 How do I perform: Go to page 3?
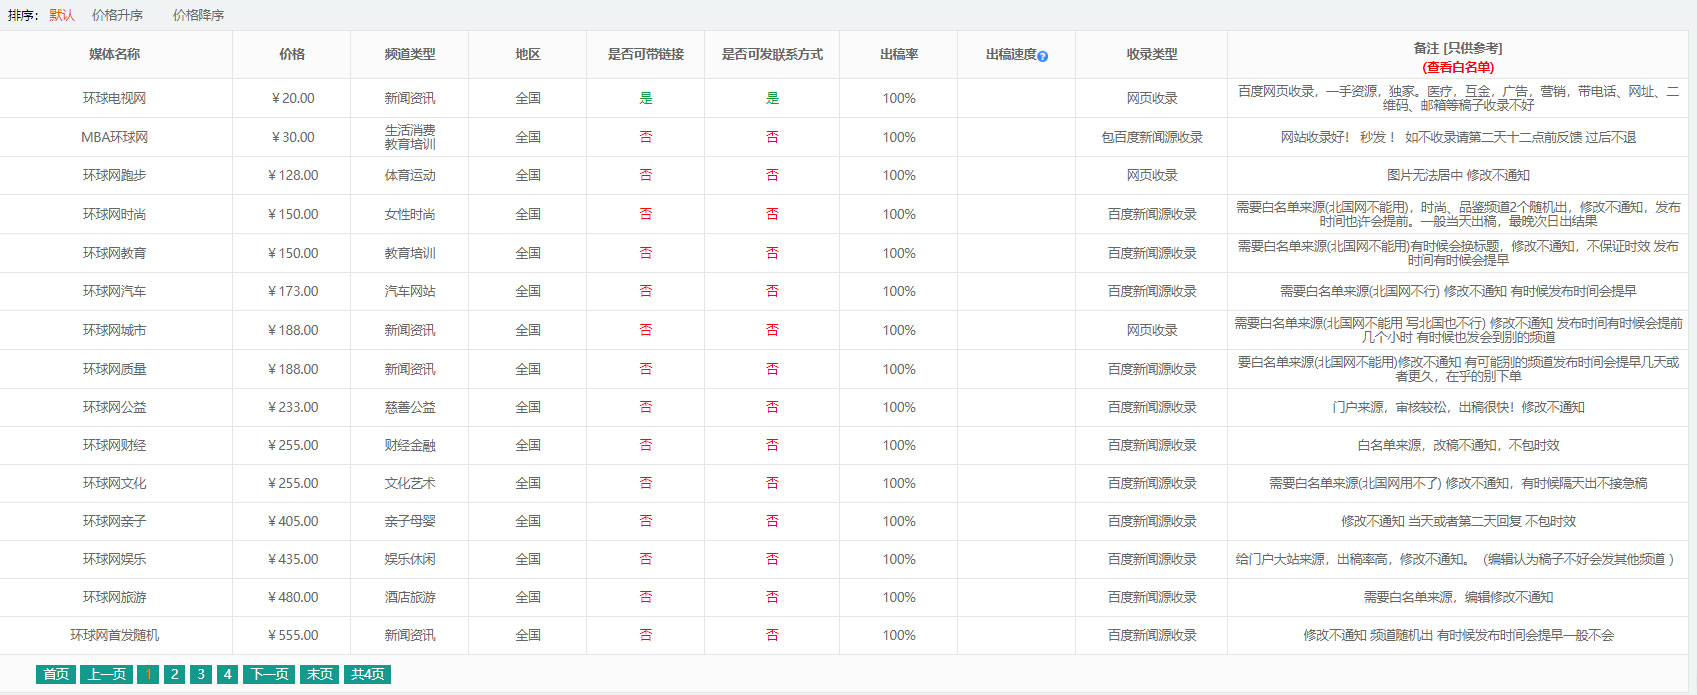201,674
